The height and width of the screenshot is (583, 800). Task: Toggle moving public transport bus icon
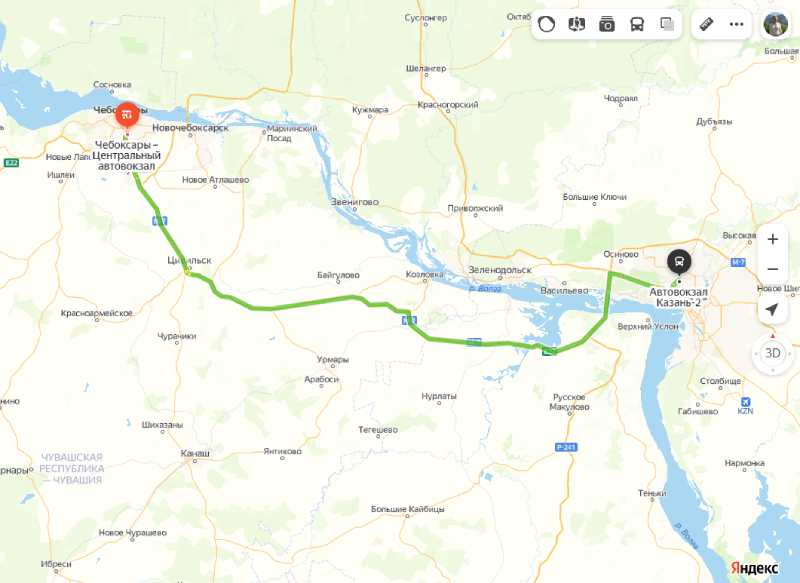637,24
